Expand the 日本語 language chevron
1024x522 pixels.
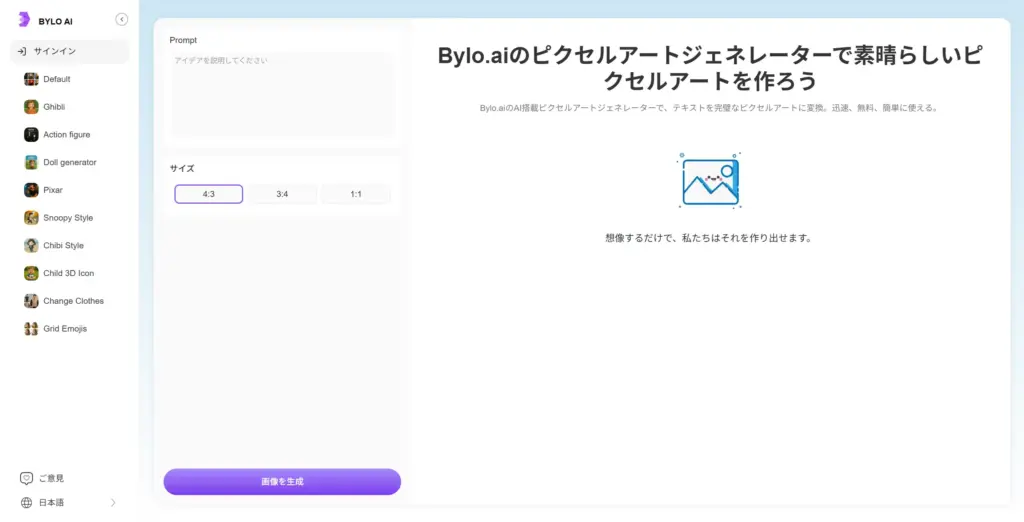(113, 502)
